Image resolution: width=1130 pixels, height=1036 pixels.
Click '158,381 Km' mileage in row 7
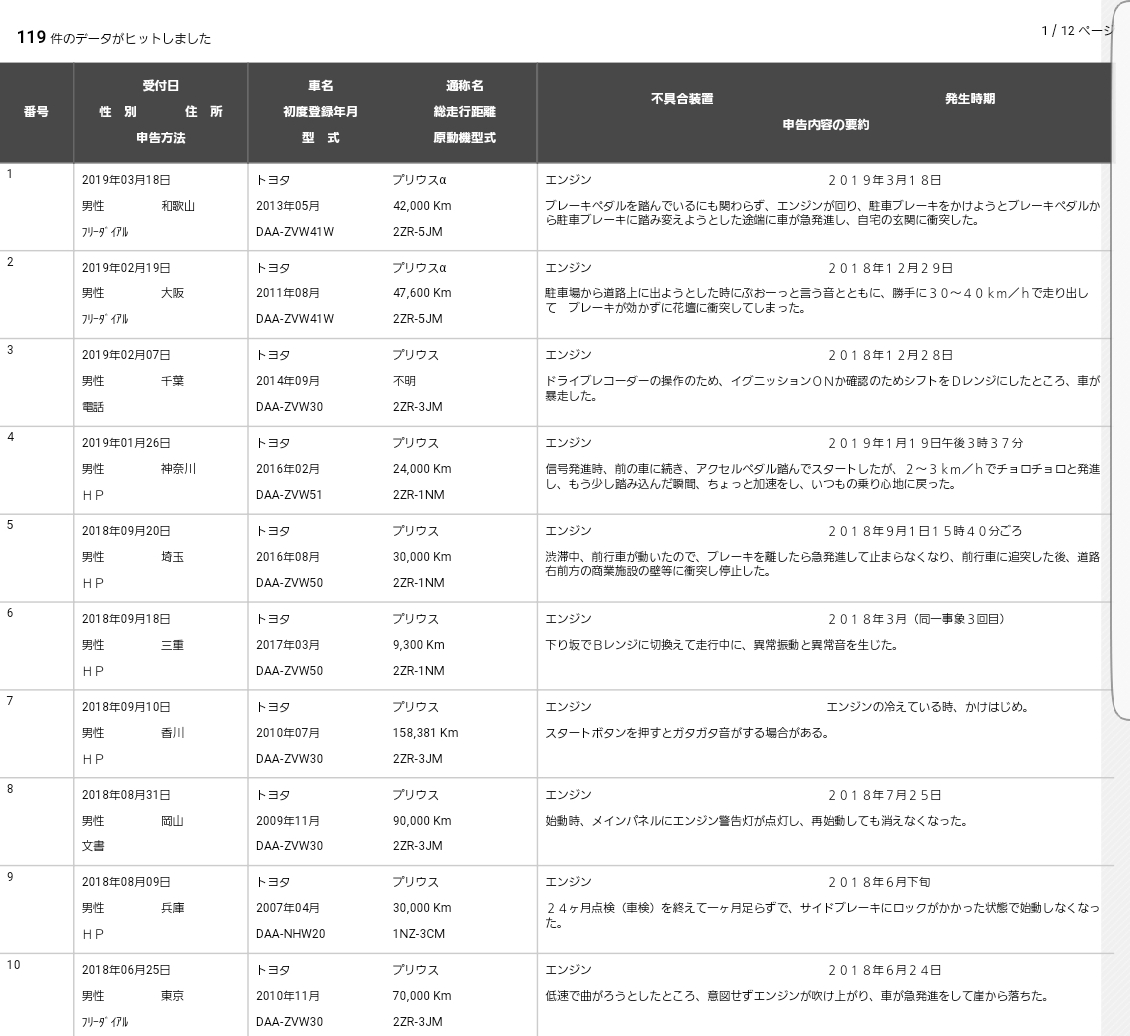pyautogui.click(x=425, y=733)
